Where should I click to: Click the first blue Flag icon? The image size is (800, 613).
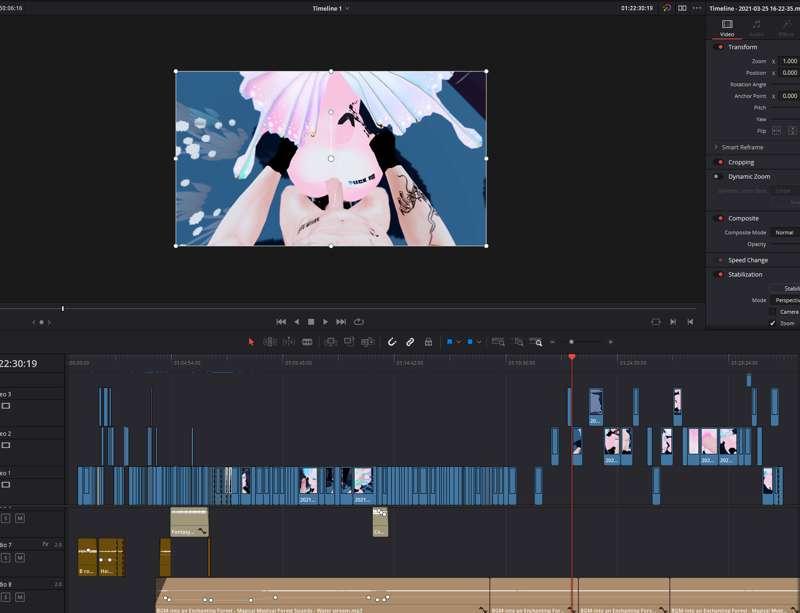(x=449, y=342)
